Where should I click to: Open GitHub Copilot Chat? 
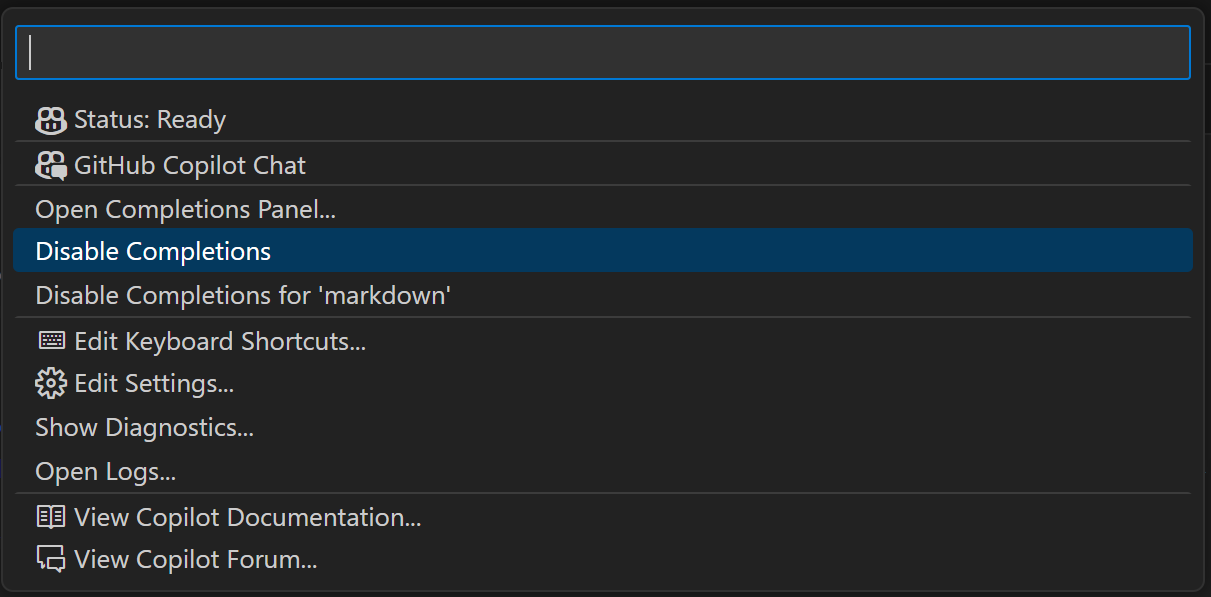pyautogui.click(x=190, y=165)
